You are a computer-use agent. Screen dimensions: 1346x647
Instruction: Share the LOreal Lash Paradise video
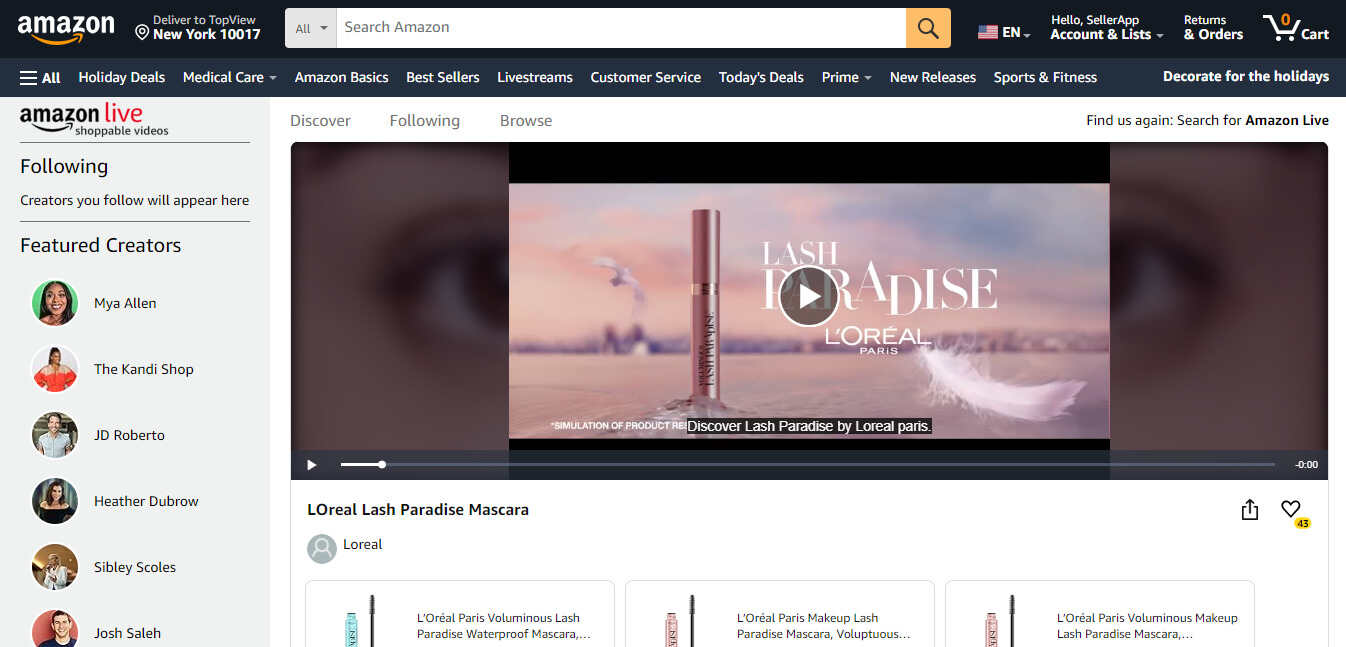(x=1249, y=509)
